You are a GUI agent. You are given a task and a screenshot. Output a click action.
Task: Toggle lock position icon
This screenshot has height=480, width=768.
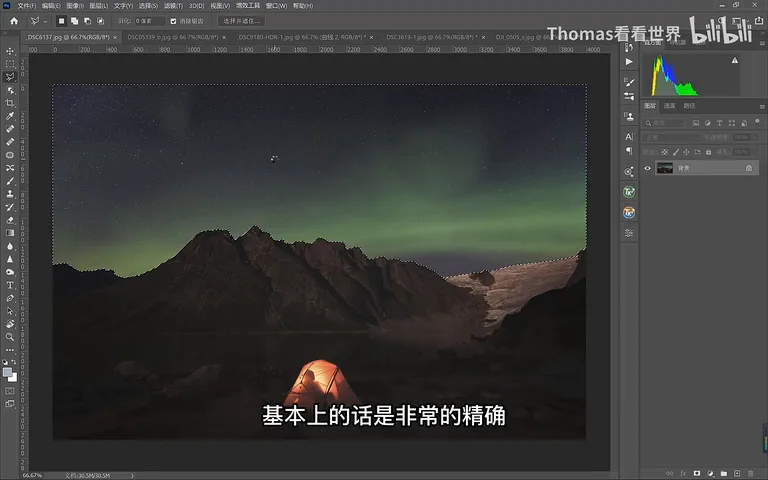(x=686, y=152)
